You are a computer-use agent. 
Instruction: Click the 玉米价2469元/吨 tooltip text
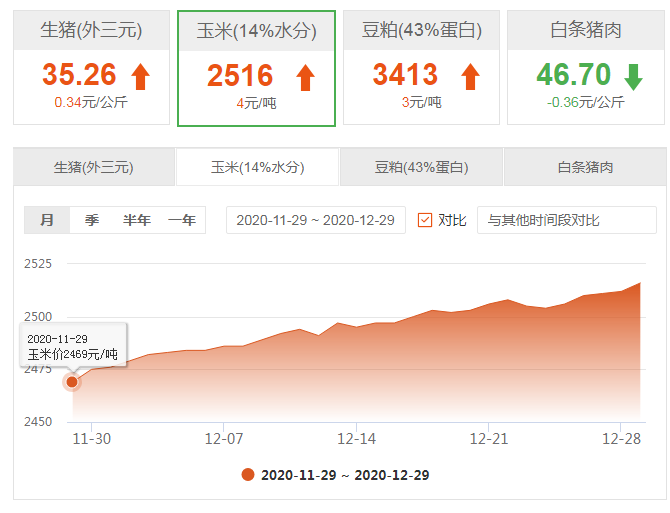73,354
